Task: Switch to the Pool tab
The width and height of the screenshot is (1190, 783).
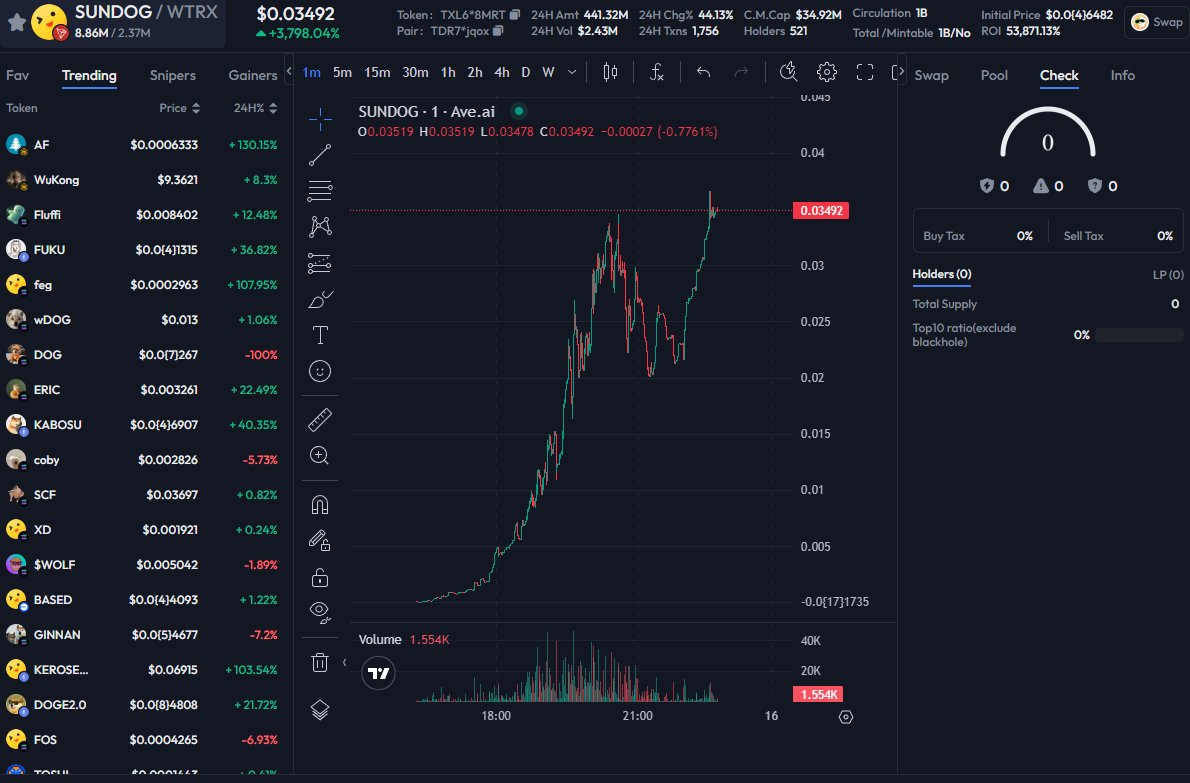Action: [993, 75]
